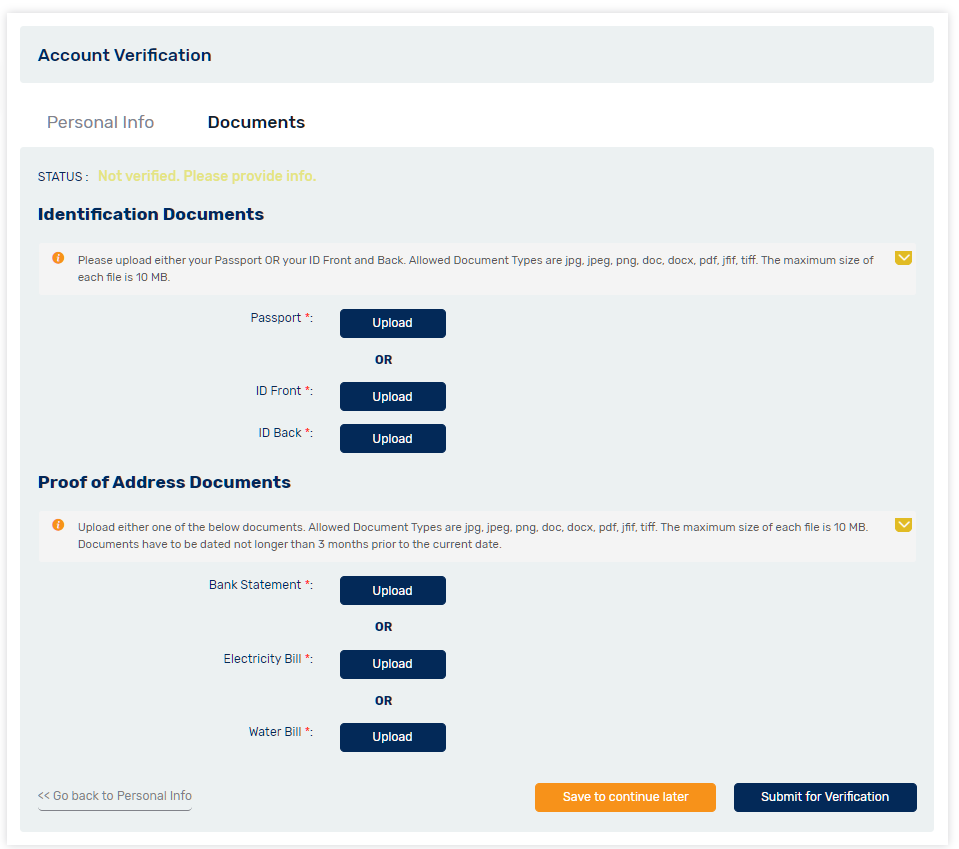The image size is (959, 849).
Task: Click the 'Upload either one of the below documents' notice text
Action: [473, 536]
